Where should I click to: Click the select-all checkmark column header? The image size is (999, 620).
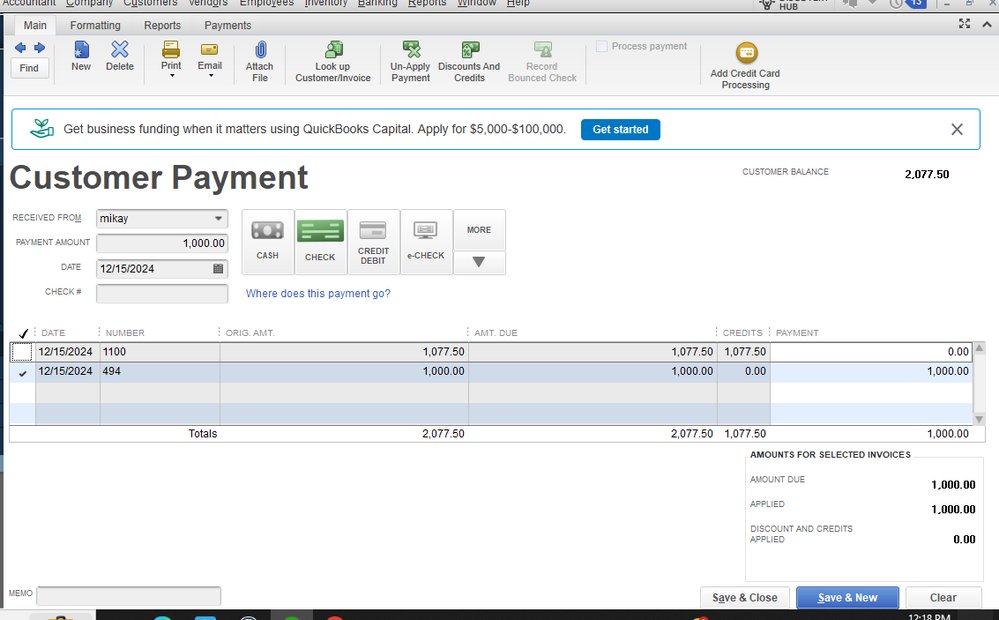(24, 333)
